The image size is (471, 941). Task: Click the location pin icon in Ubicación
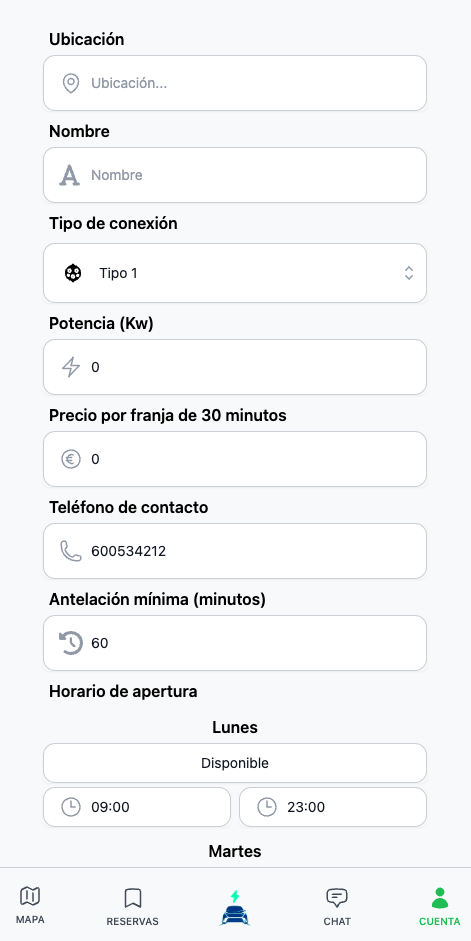[x=71, y=83]
